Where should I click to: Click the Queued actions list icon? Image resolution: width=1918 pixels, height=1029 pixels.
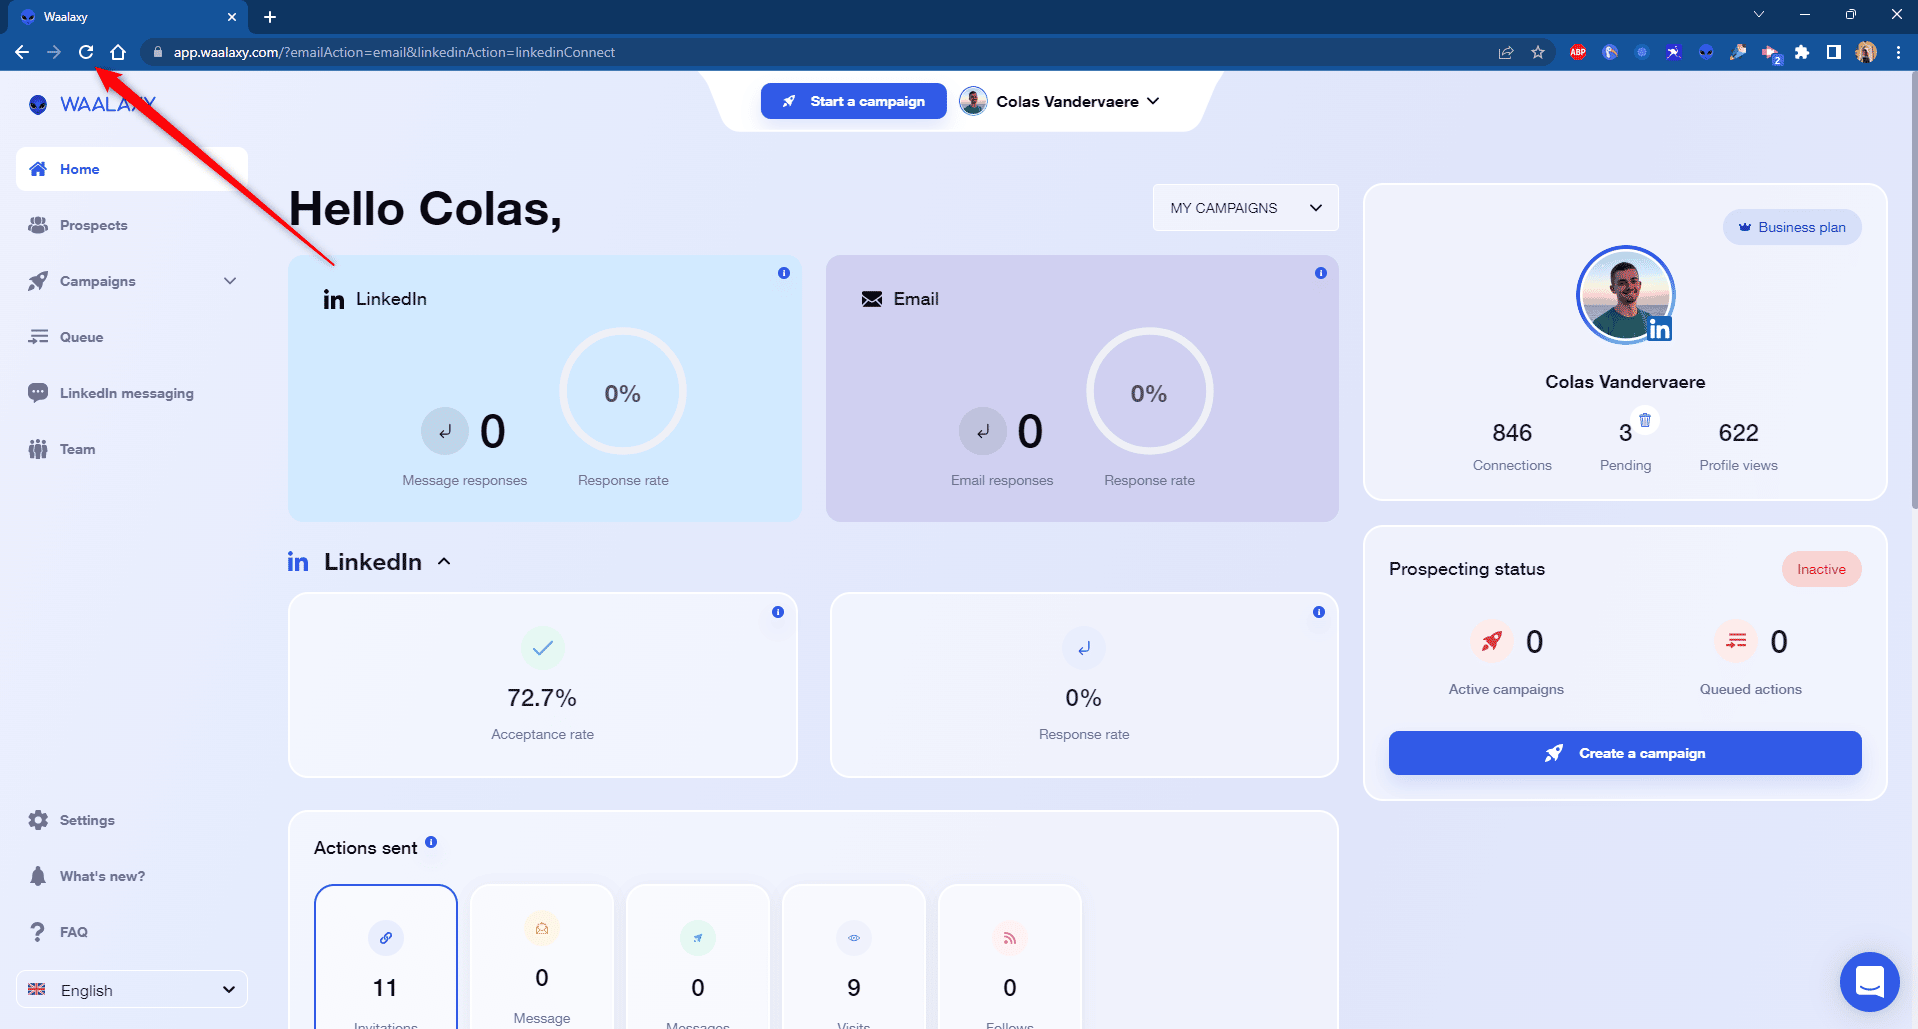coord(1736,641)
